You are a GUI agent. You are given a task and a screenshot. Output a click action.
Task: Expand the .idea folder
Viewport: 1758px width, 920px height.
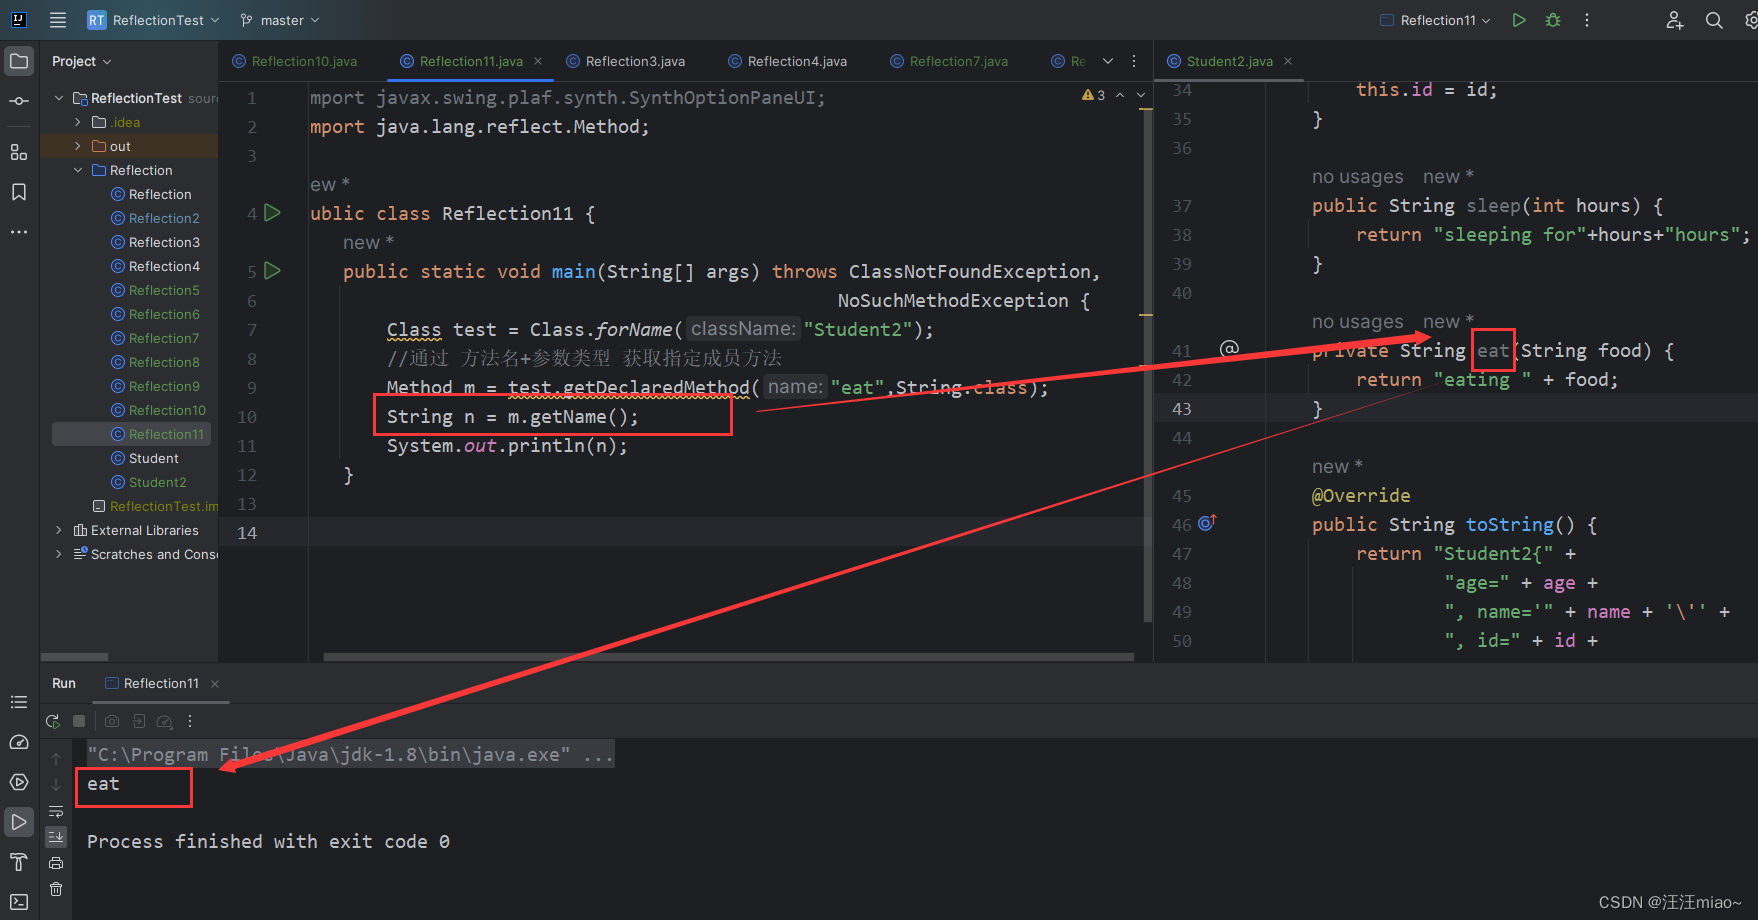[x=78, y=122]
